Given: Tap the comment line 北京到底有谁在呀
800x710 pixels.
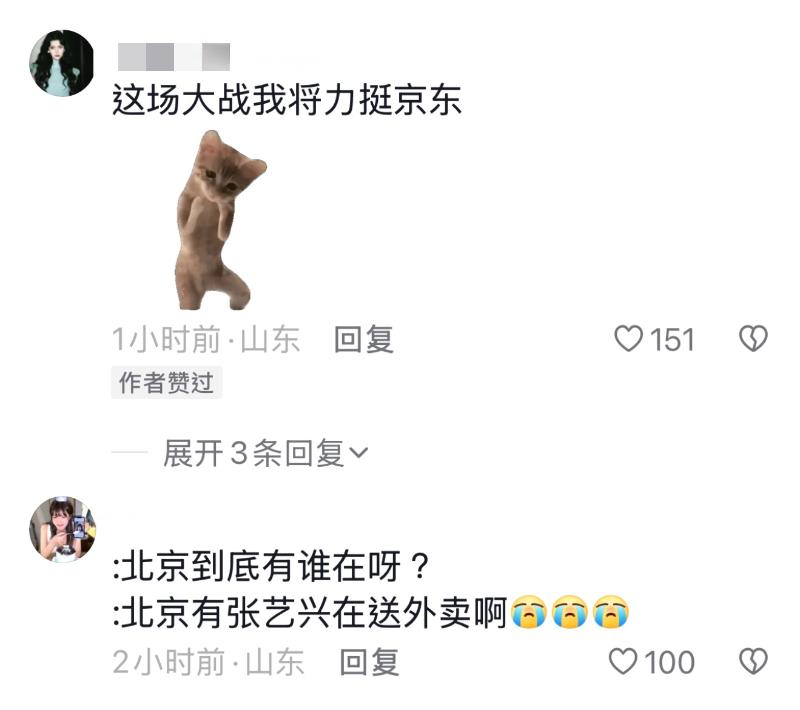Looking at the screenshot, I should point(271,566).
